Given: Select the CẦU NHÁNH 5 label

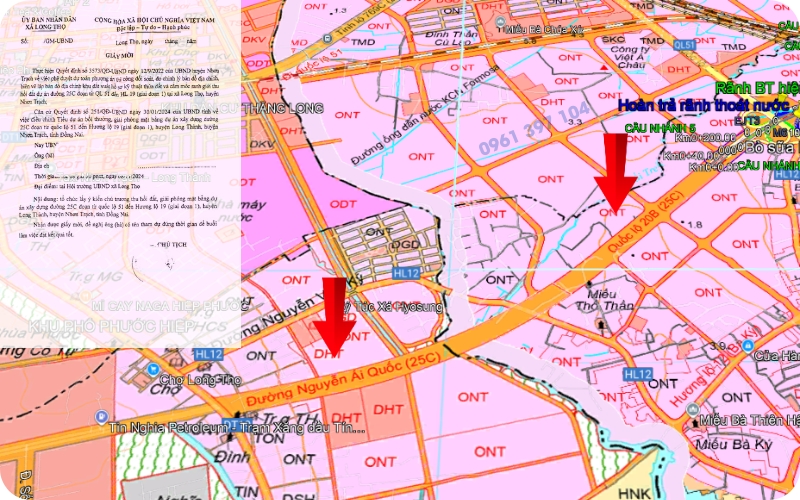Looking at the screenshot, I should click(659, 128).
